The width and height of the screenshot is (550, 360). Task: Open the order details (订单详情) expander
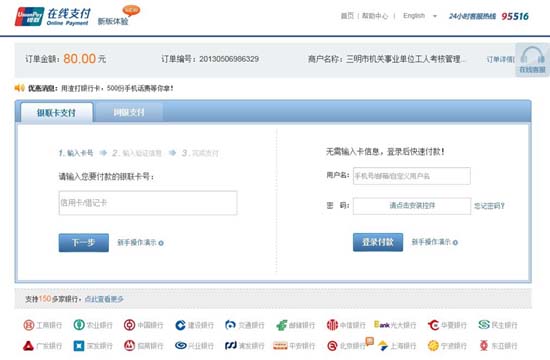pyautogui.click(x=500, y=59)
